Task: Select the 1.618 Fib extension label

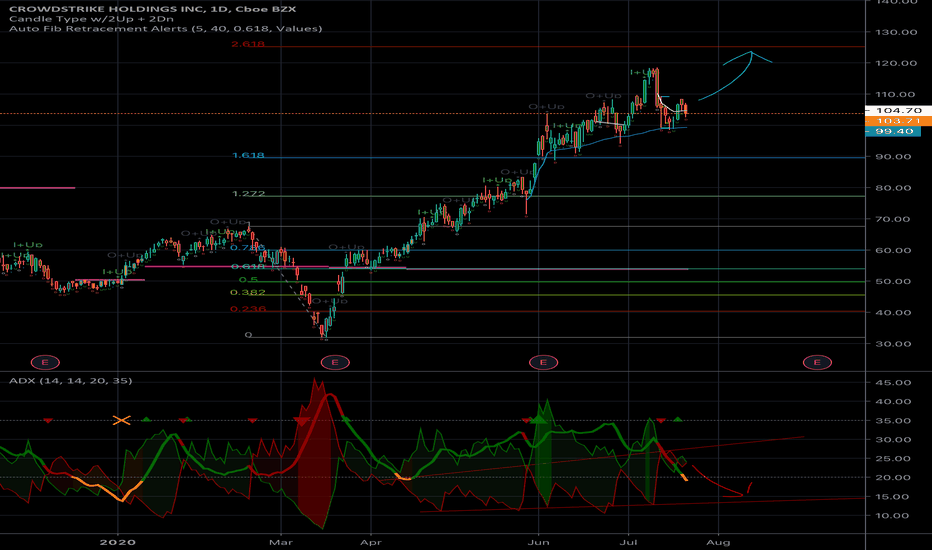Action: pos(248,155)
